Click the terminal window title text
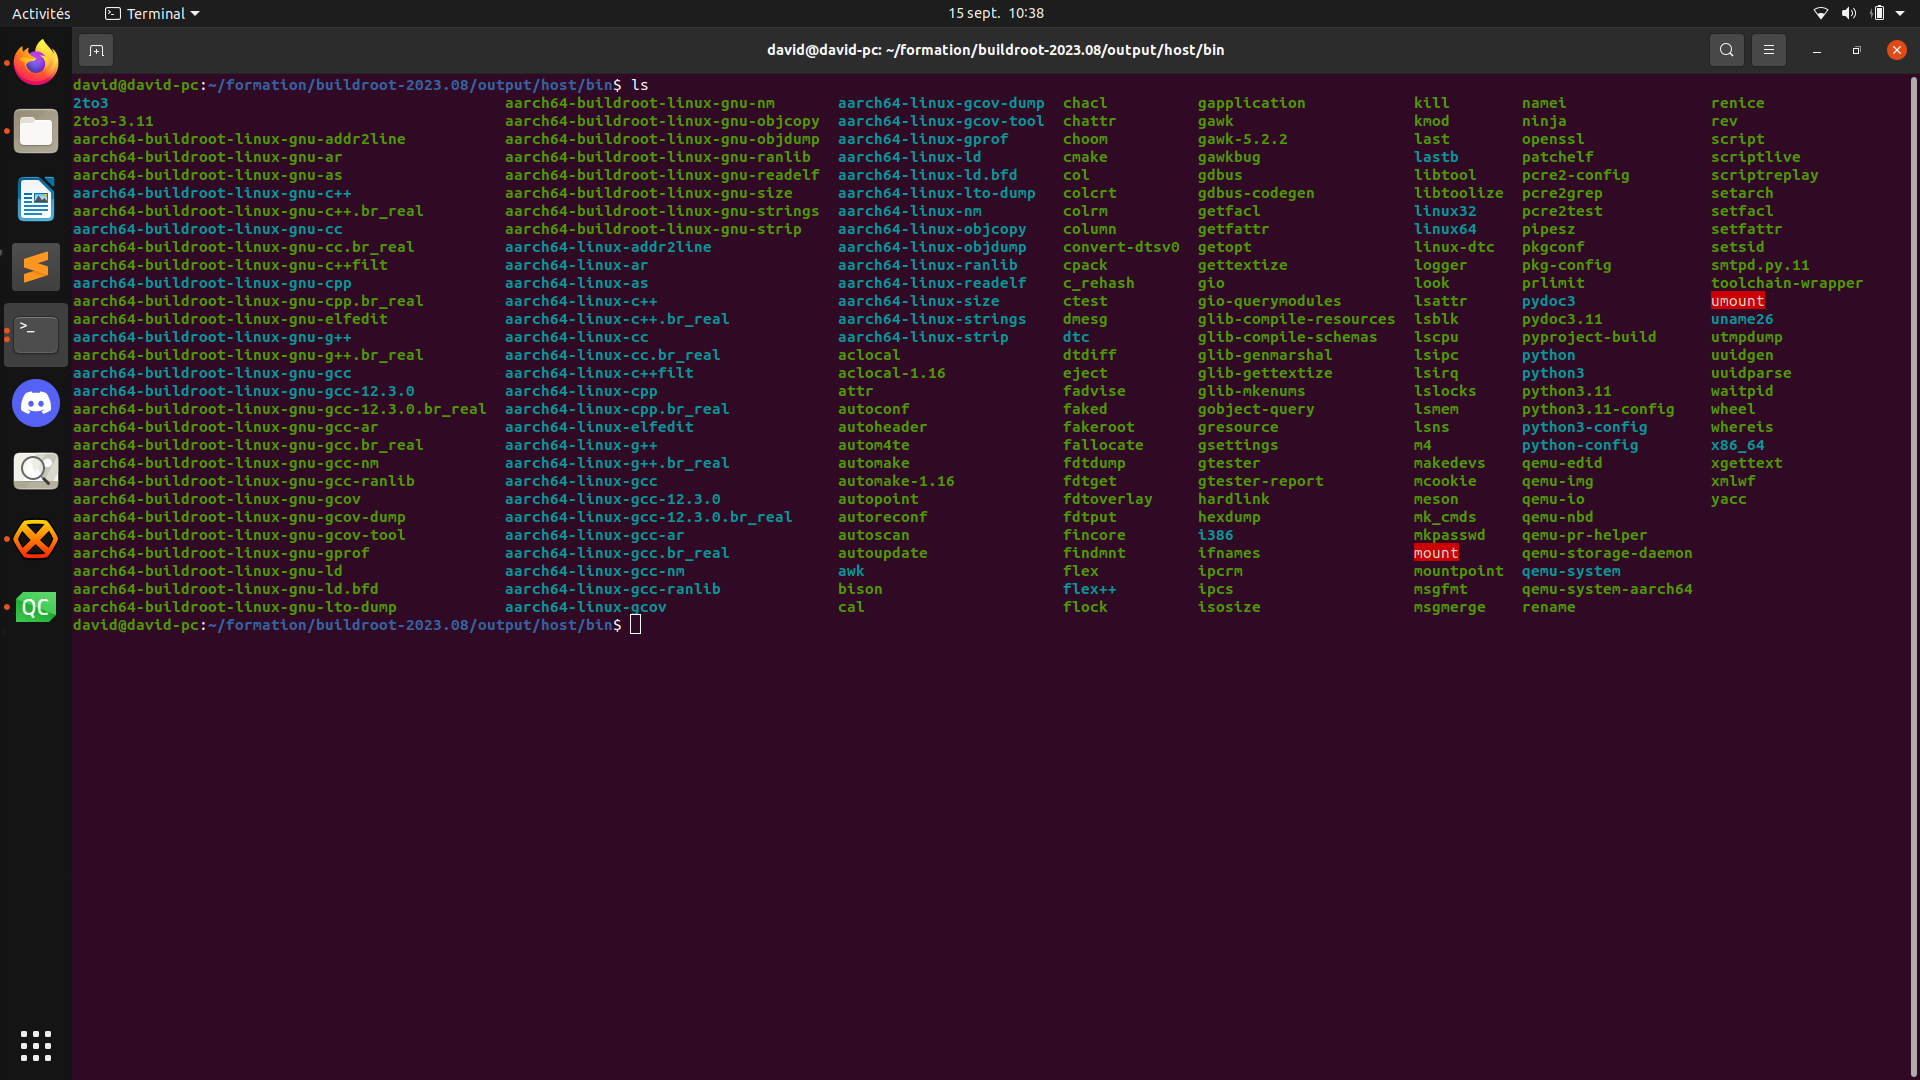Image resolution: width=1920 pixels, height=1080 pixels. [995, 50]
